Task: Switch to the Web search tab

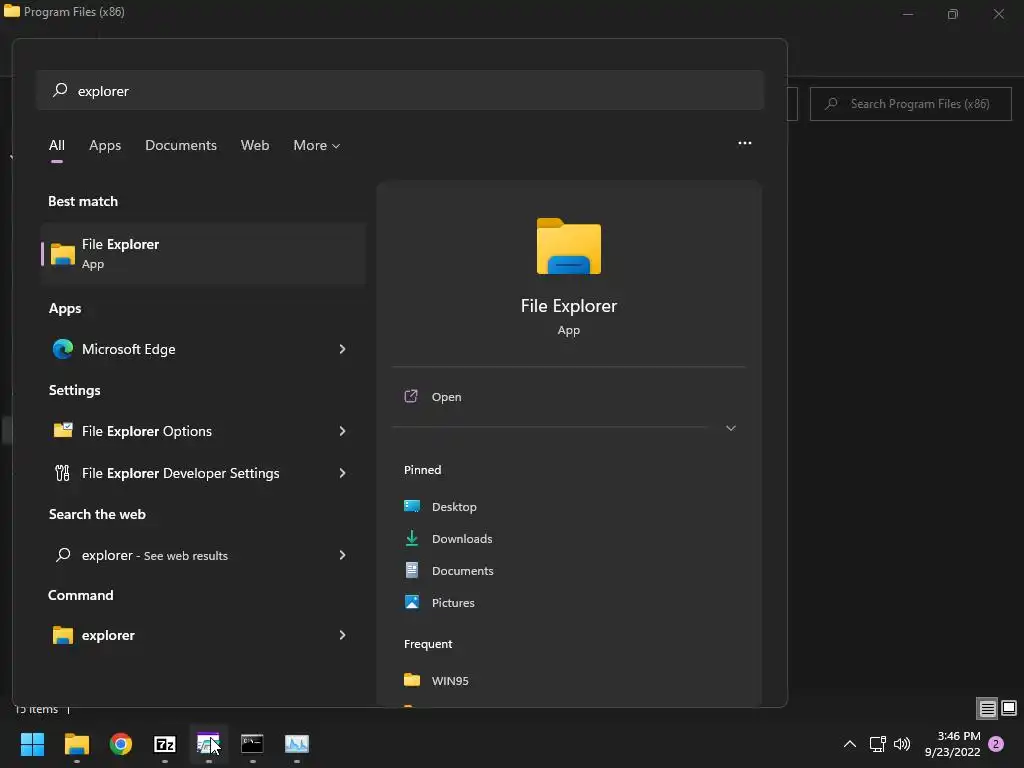Action: (x=255, y=146)
